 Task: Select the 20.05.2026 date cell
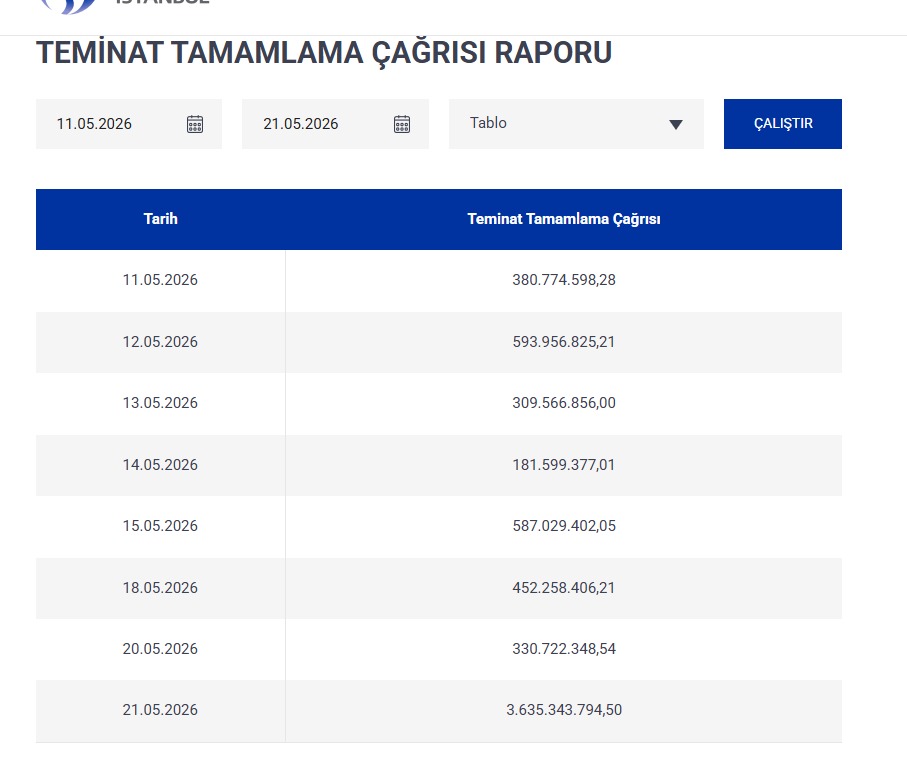160,649
